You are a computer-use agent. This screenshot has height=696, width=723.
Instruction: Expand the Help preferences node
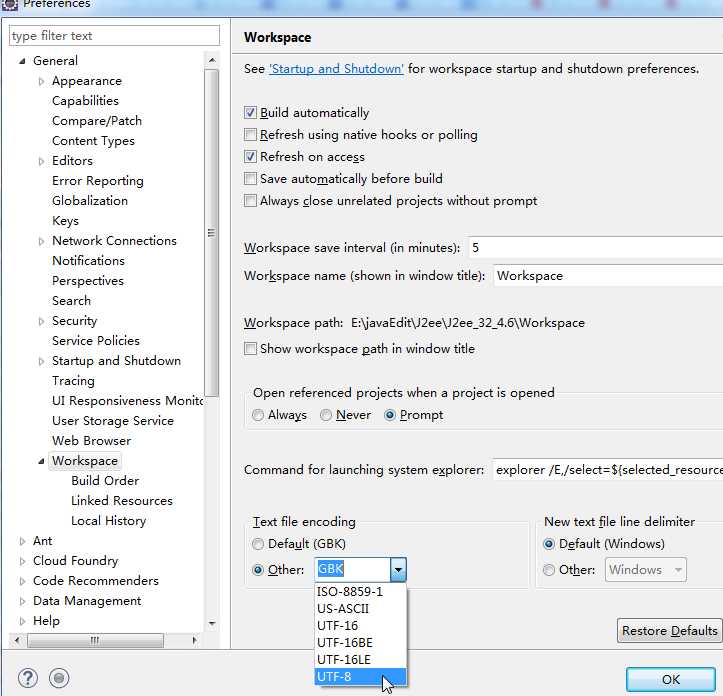pyautogui.click(x=22, y=621)
